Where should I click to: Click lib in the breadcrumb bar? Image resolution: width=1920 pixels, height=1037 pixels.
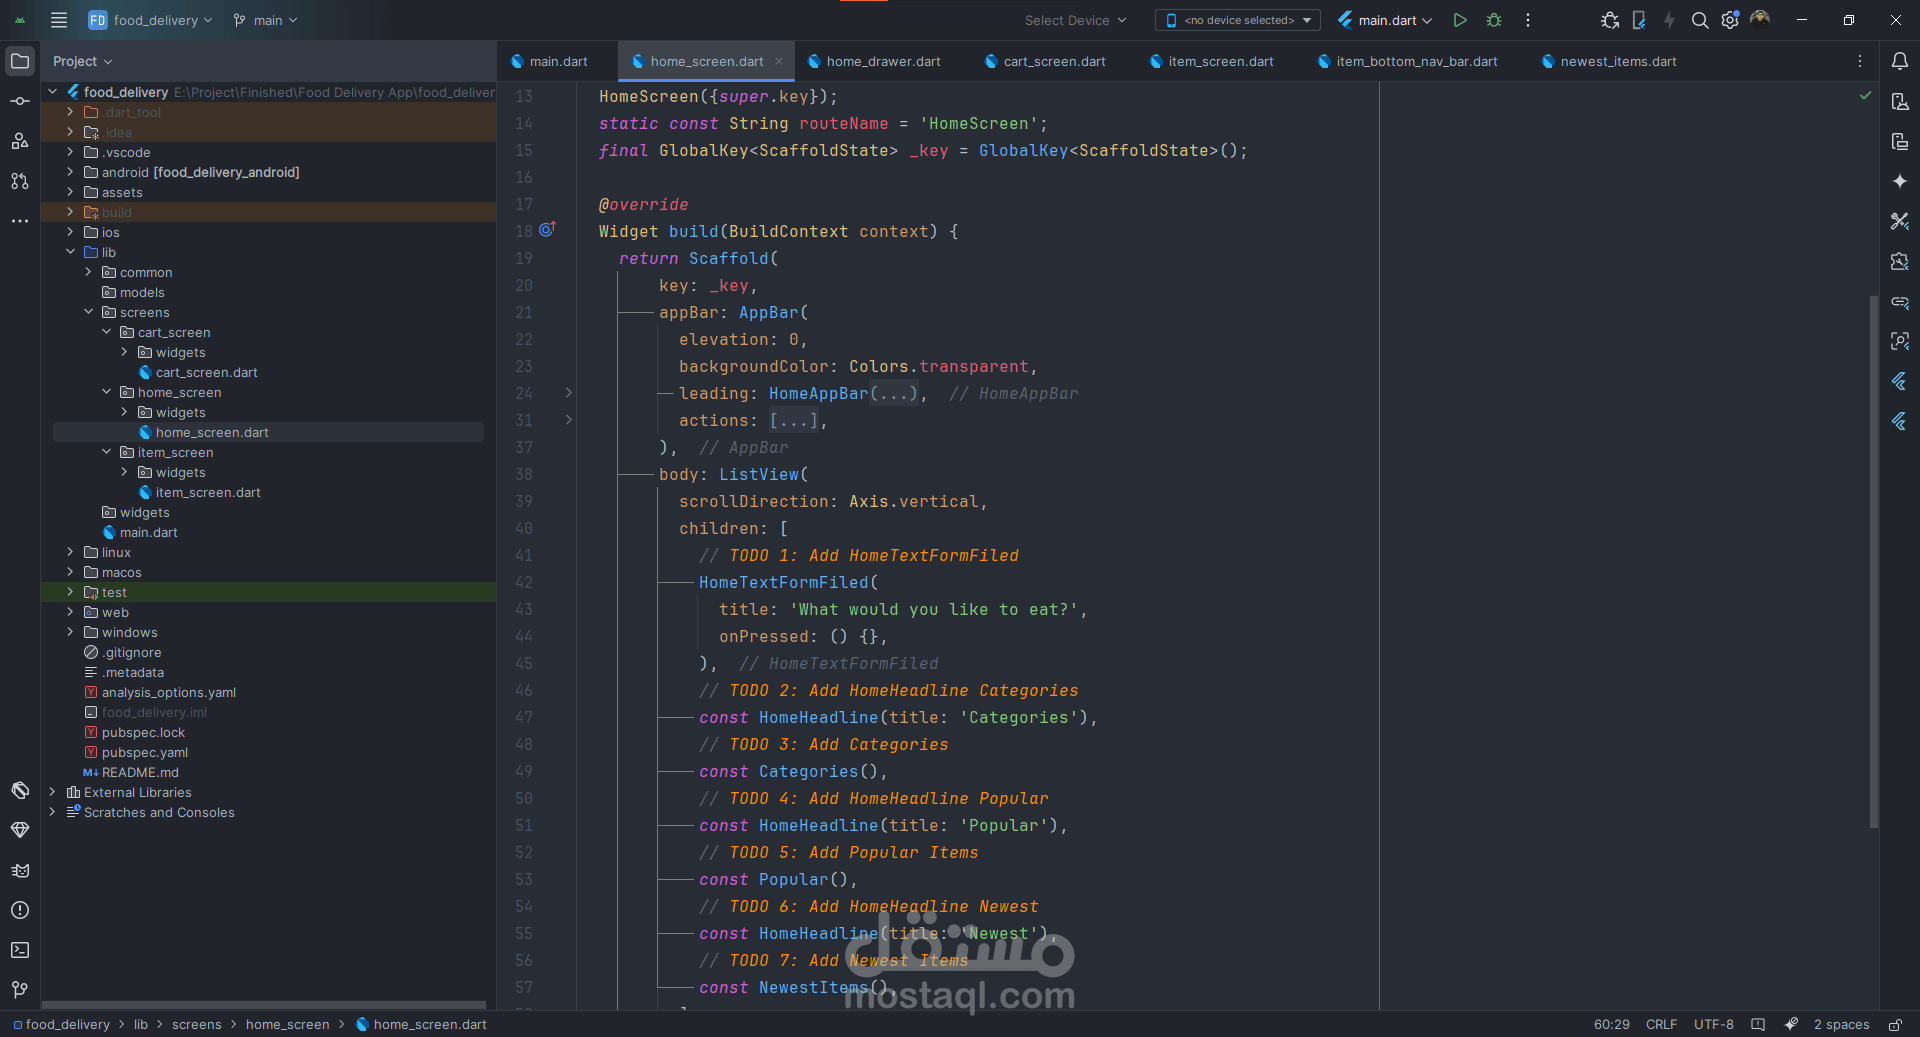[x=141, y=1024]
